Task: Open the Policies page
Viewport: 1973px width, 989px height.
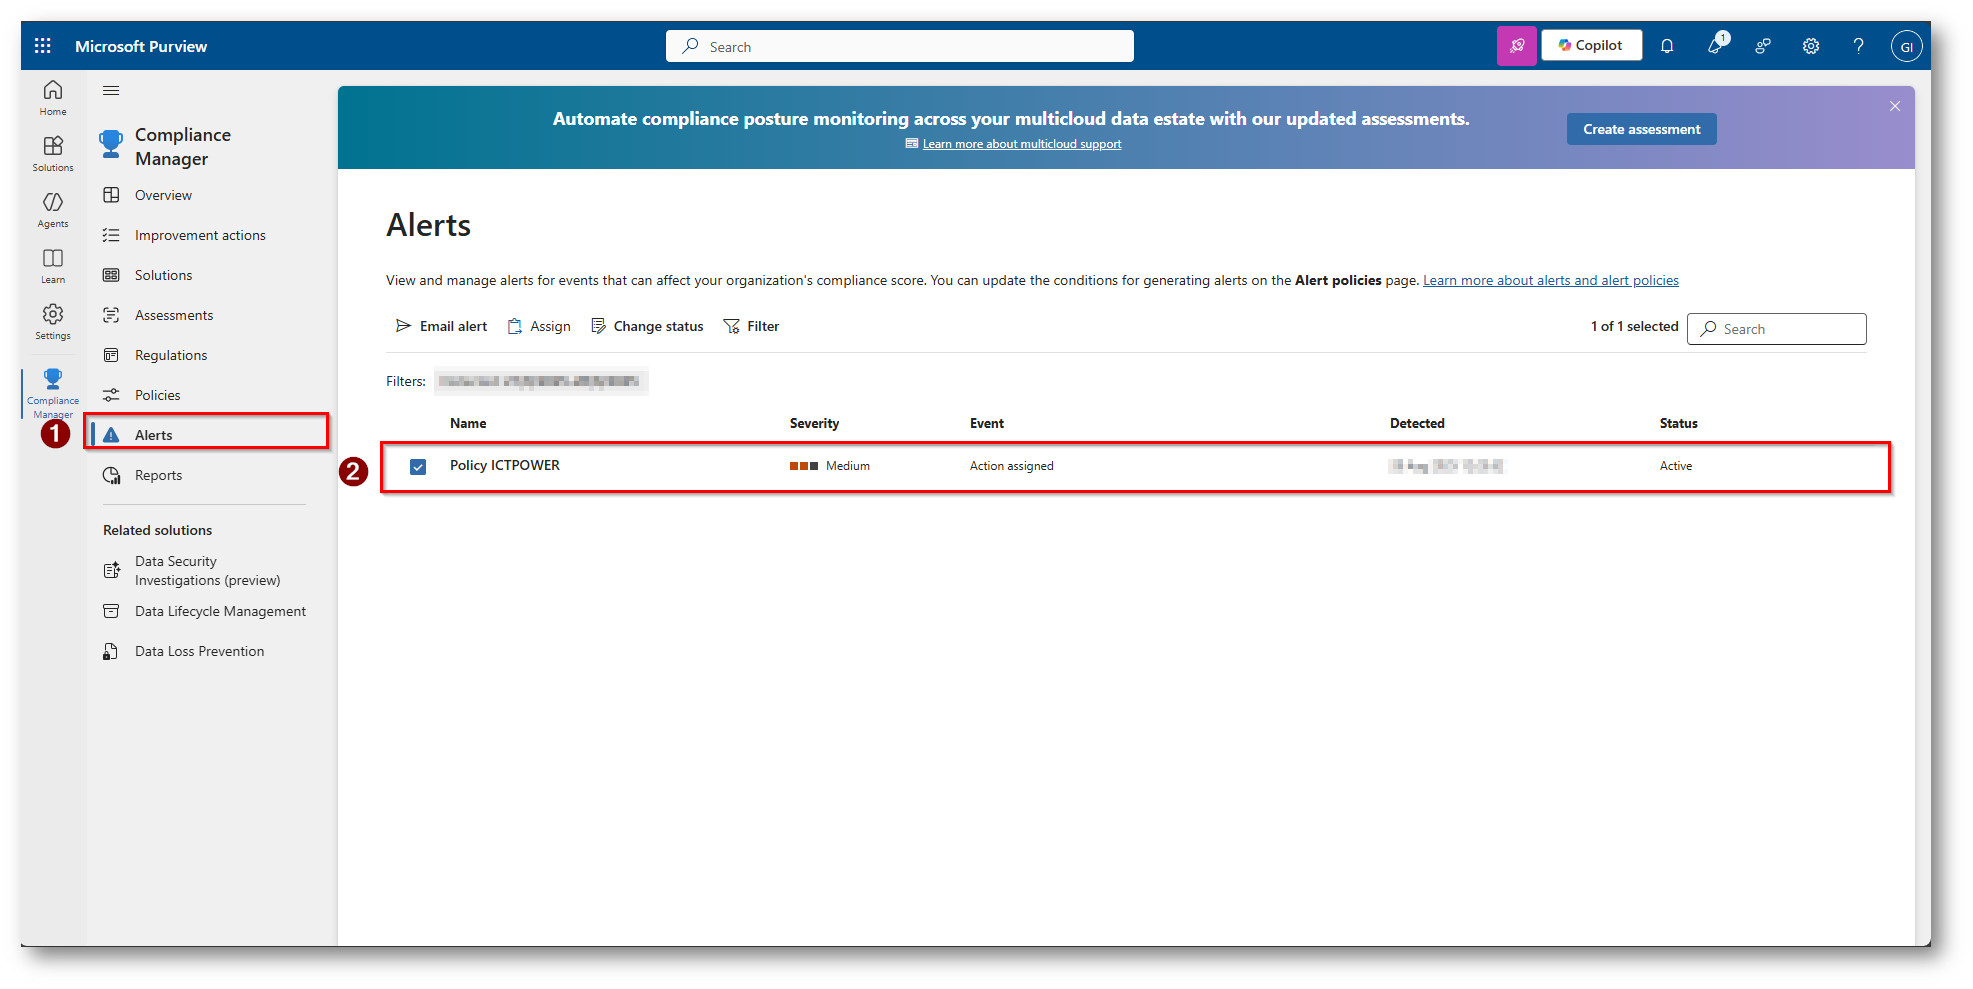Action: 157,395
